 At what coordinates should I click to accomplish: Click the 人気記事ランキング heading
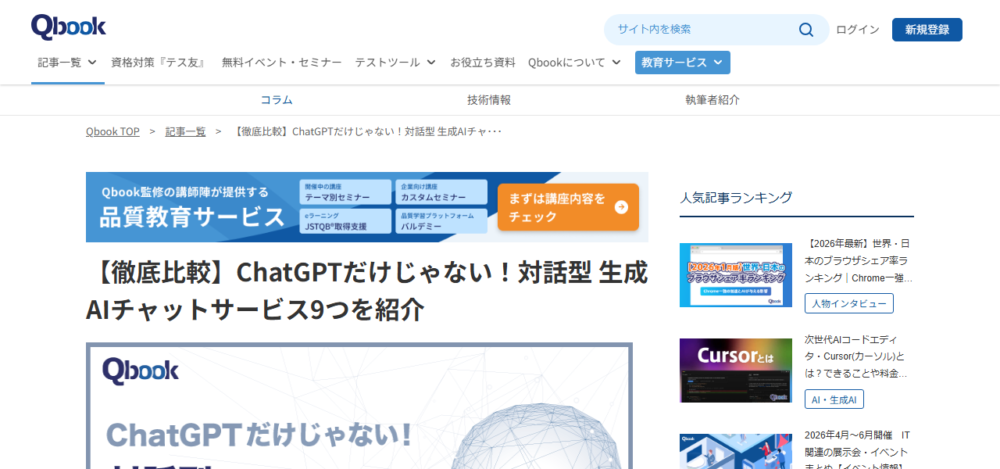click(x=736, y=197)
